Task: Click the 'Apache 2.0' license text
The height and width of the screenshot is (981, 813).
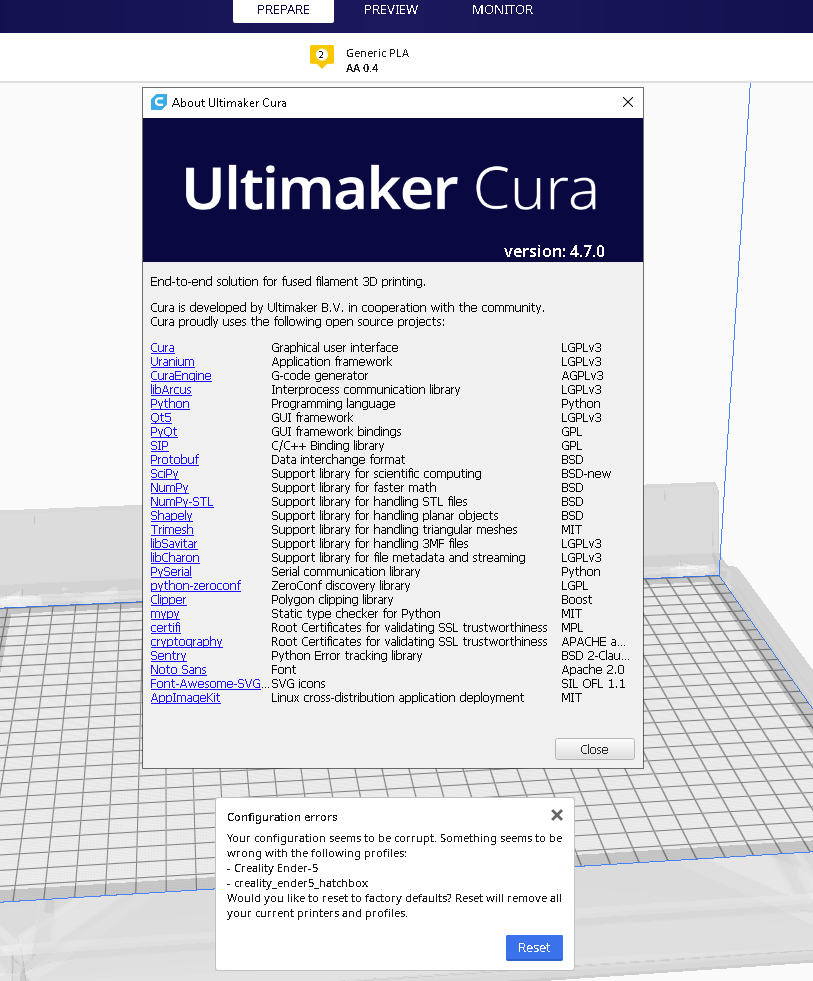Action: coord(593,669)
